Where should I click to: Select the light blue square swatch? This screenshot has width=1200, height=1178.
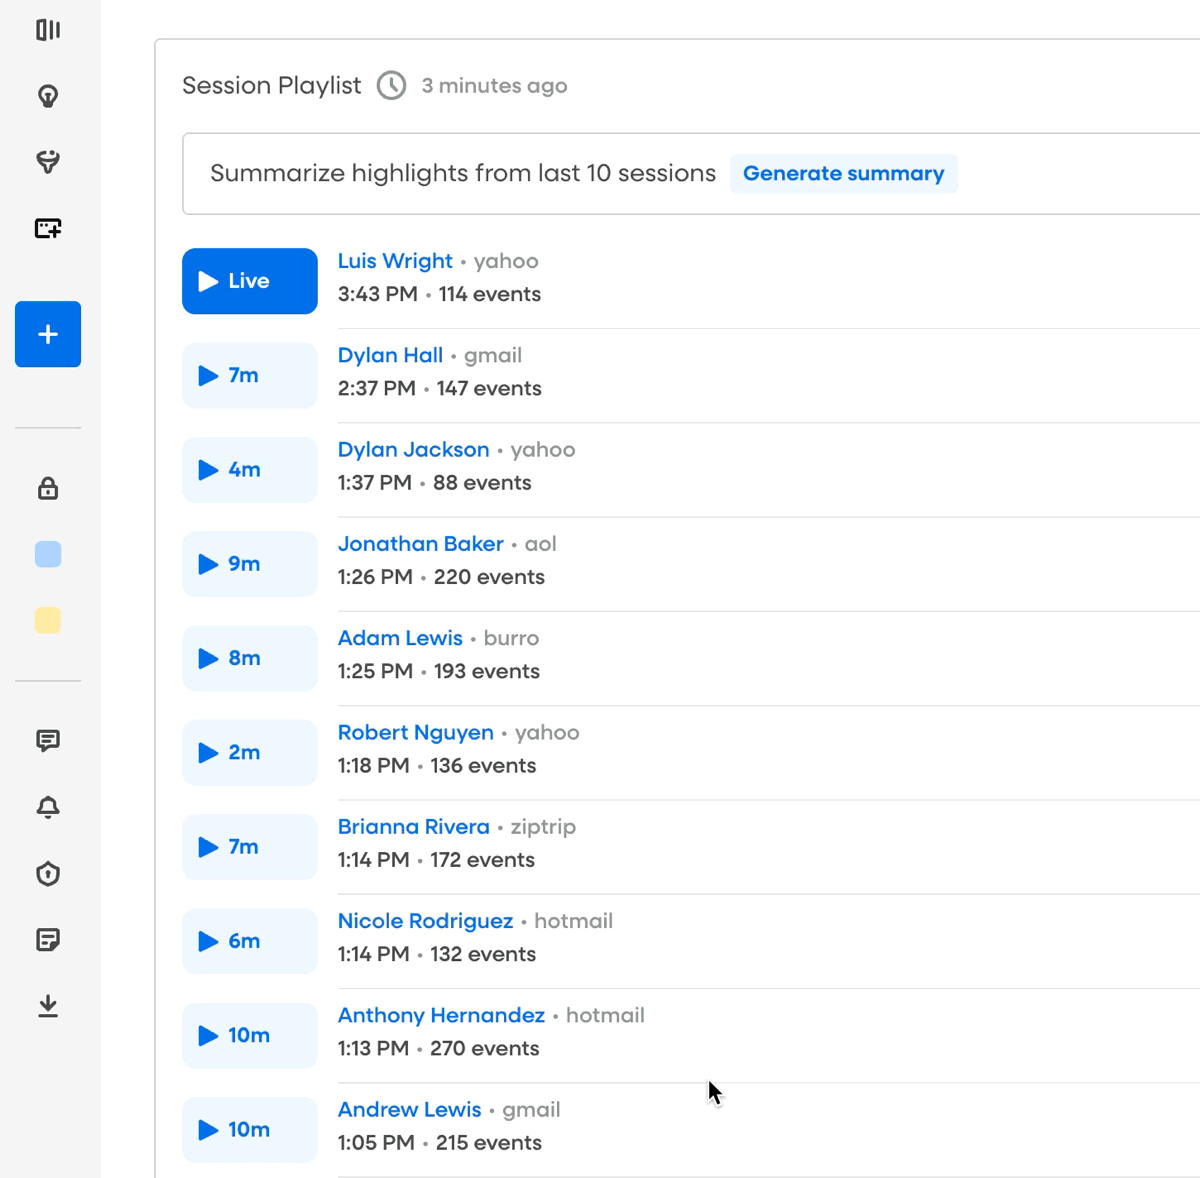click(48, 554)
